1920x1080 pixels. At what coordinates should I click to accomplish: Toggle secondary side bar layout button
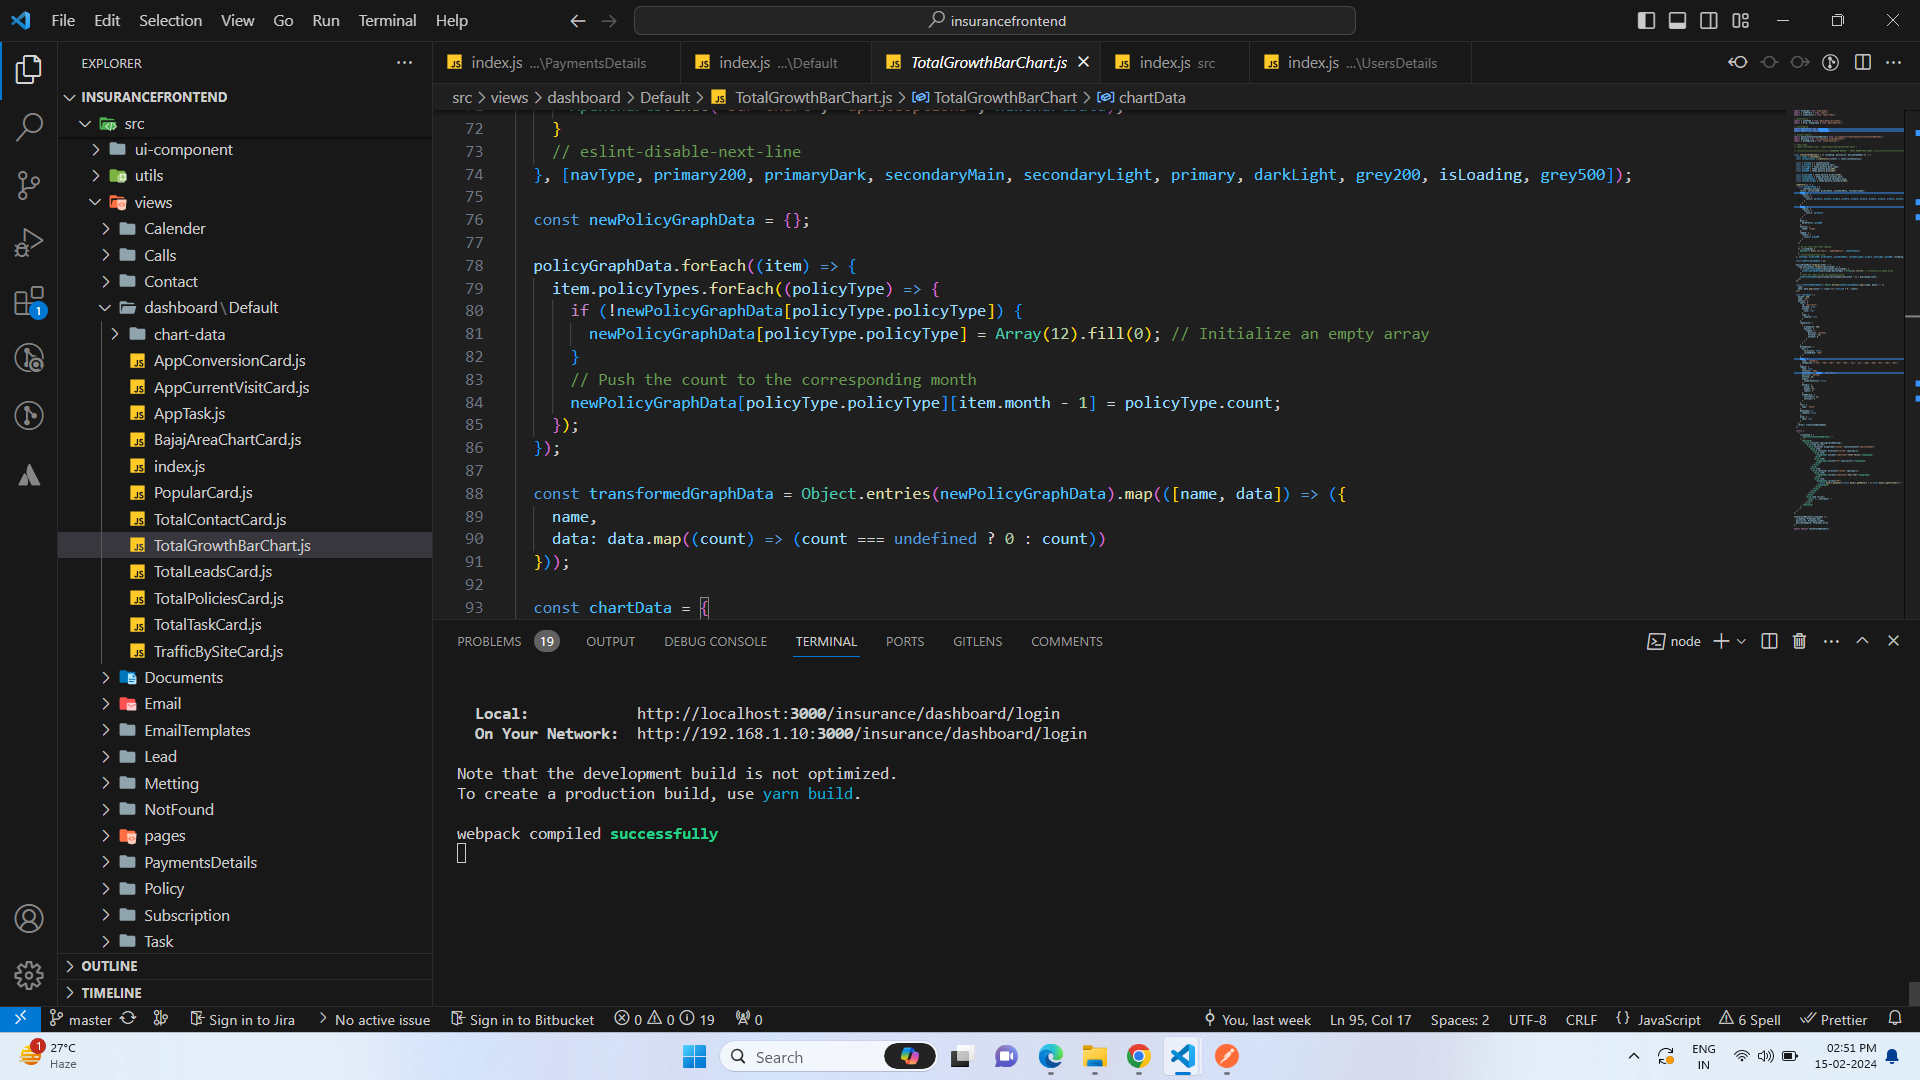coord(1709,20)
